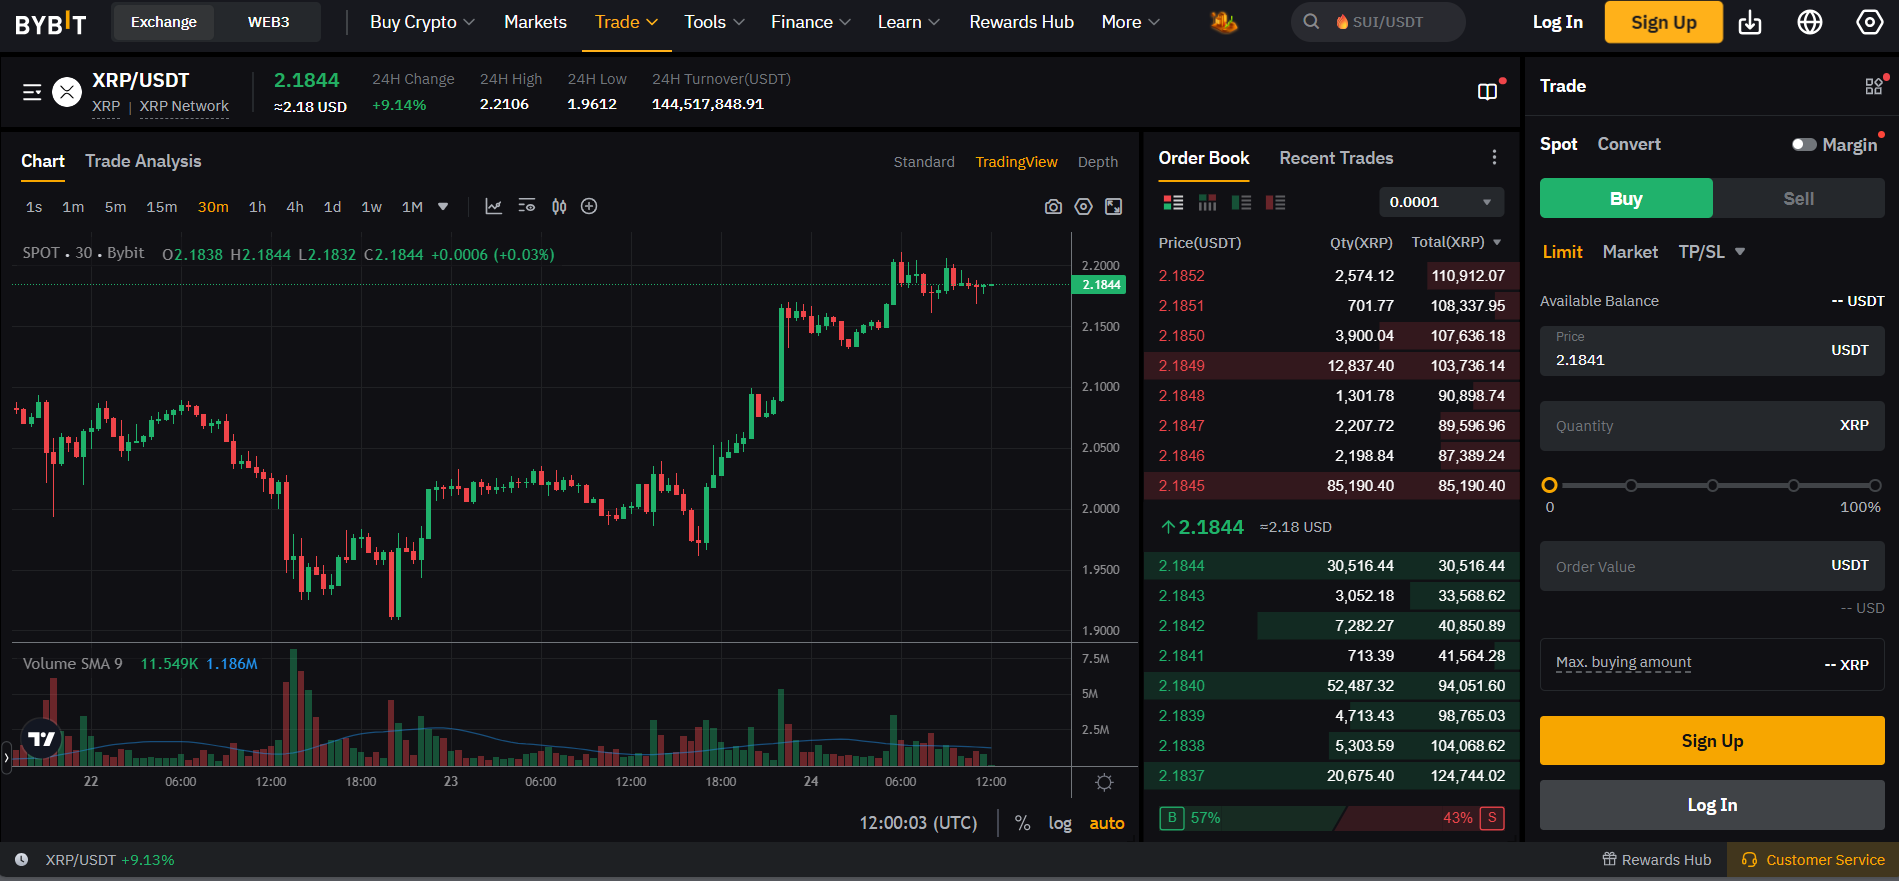Focus the Price input field

pyautogui.click(x=1712, y=351)
